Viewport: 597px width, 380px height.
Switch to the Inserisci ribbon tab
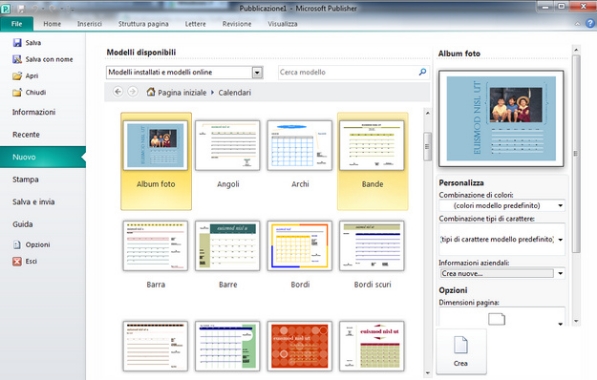[x=89, y=24]
